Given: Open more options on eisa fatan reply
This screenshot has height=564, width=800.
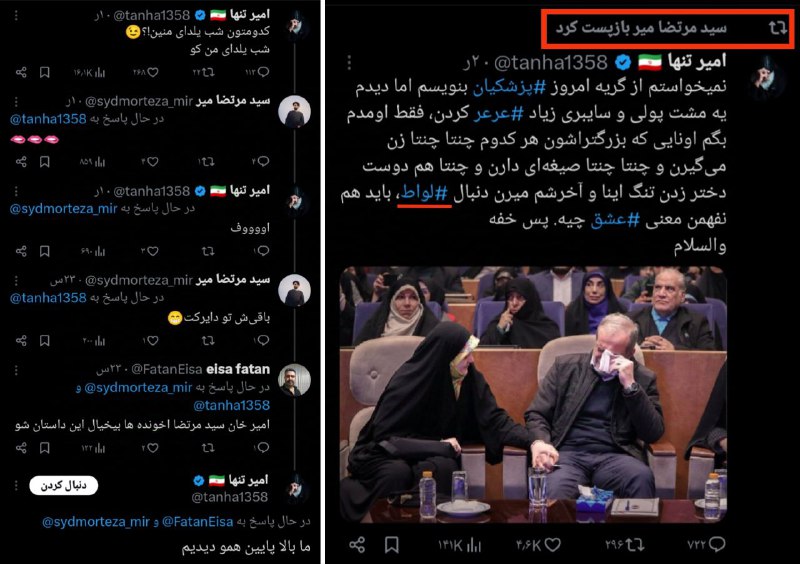Looking at the screenshot, I should tap(16, 370).
